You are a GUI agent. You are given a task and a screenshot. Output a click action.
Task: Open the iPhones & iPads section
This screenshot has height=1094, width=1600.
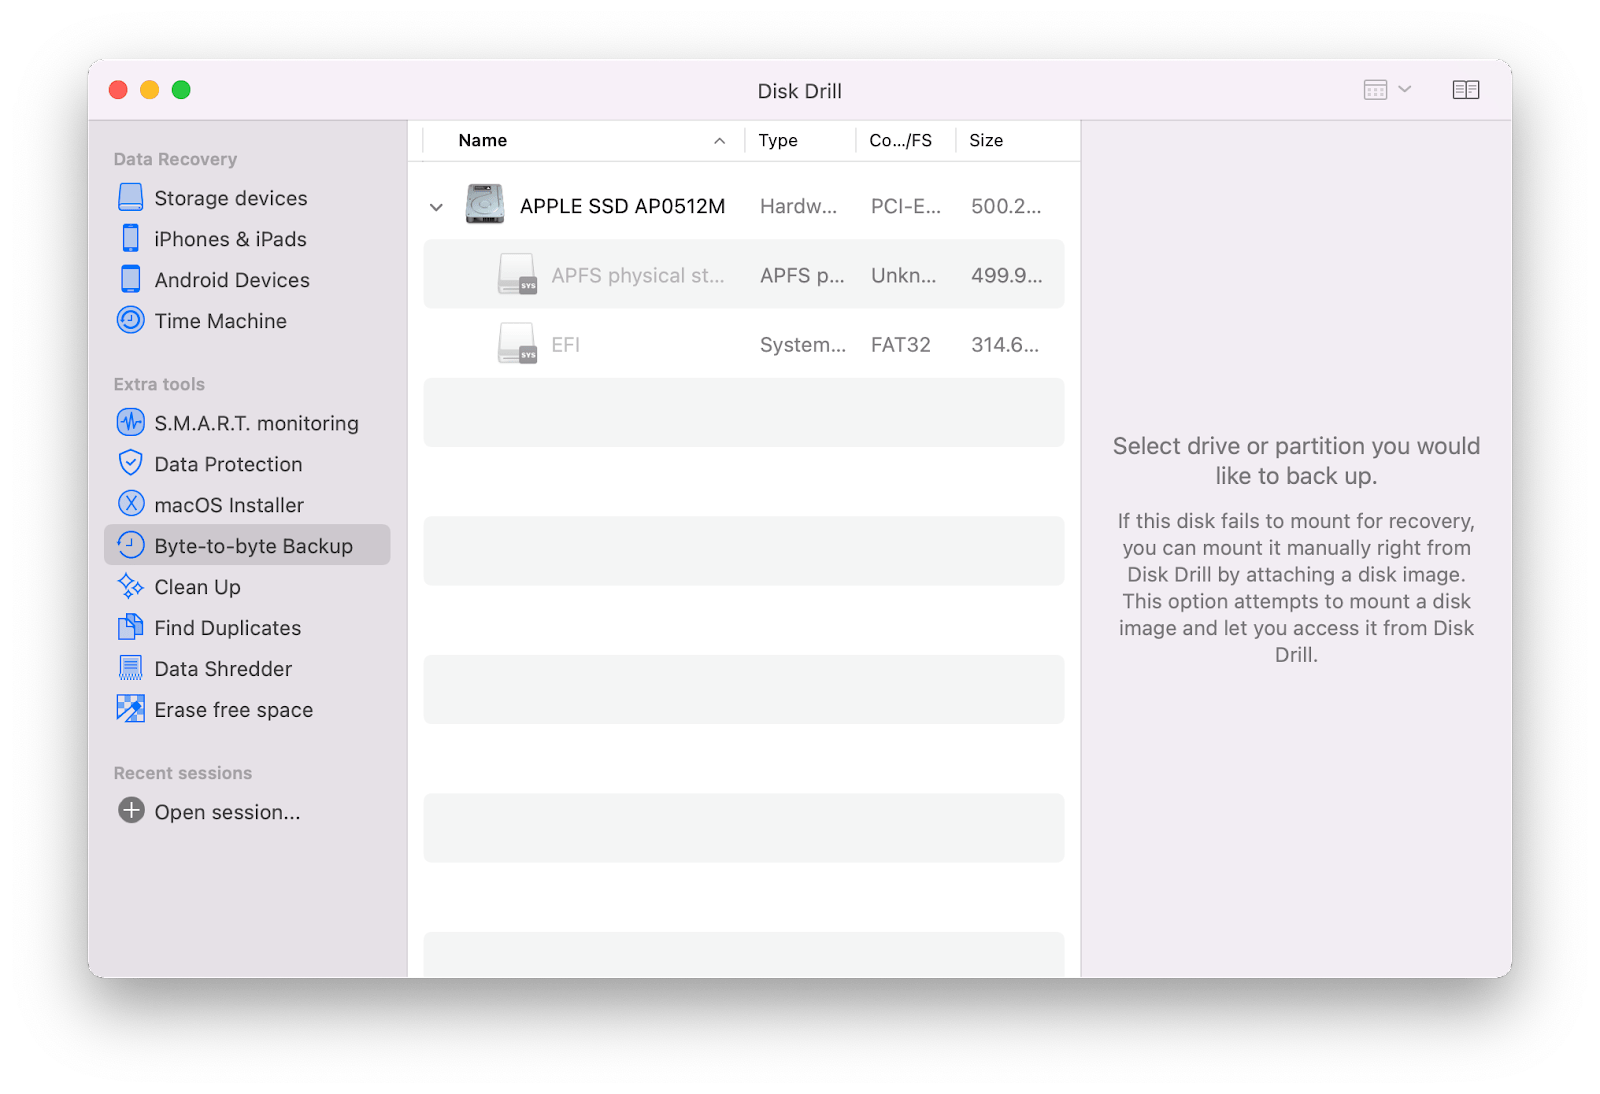tap(231, 238)
